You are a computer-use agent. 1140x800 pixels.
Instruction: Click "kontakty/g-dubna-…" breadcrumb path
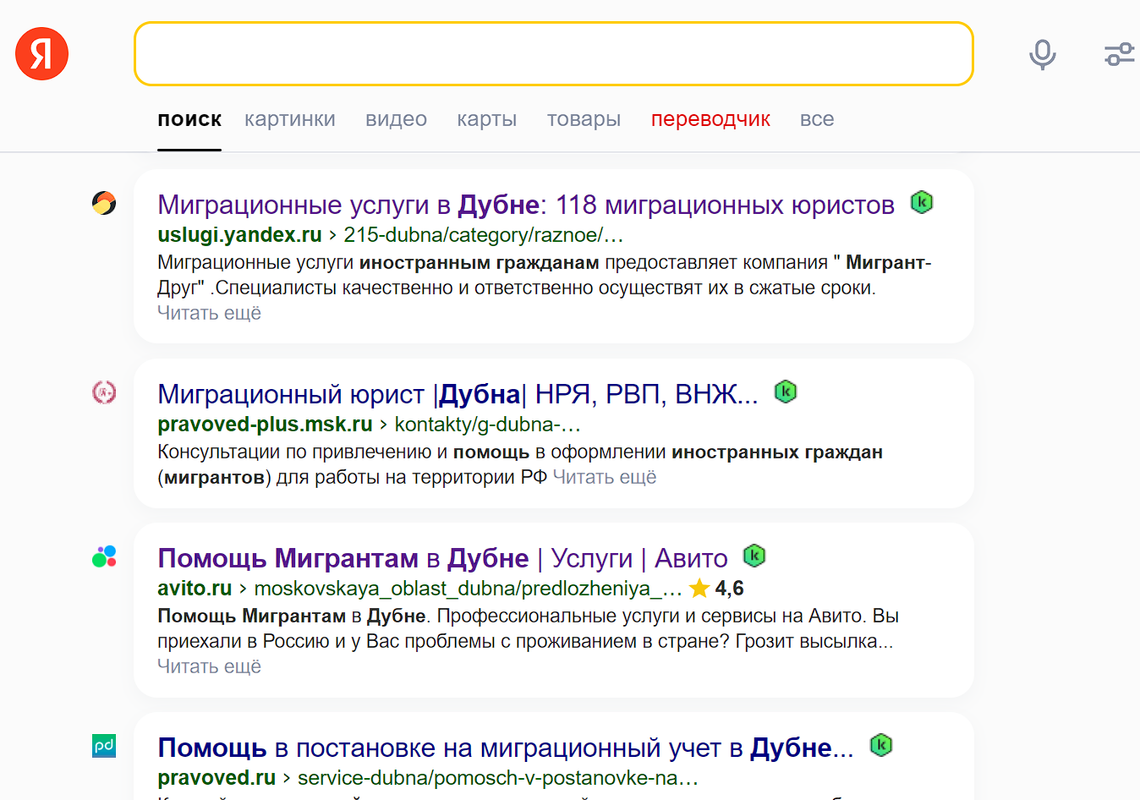click(x=487, y=424)
